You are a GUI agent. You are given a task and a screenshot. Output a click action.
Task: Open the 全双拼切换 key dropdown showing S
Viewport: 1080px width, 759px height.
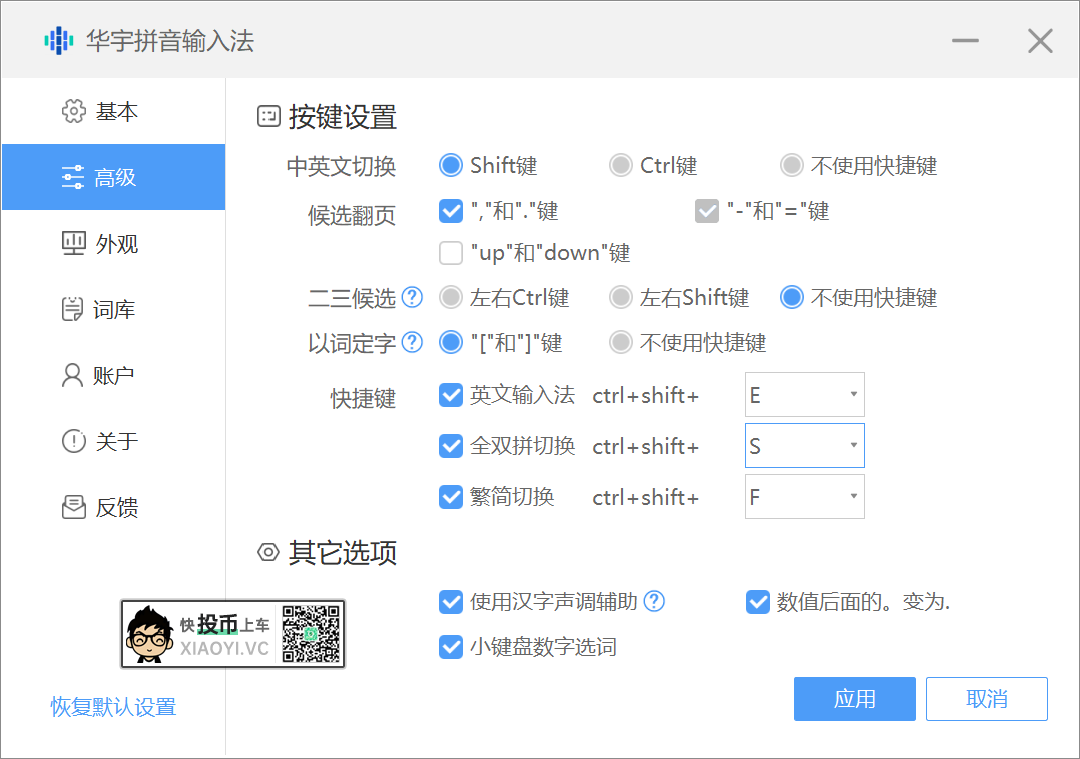tap(804, 446)
